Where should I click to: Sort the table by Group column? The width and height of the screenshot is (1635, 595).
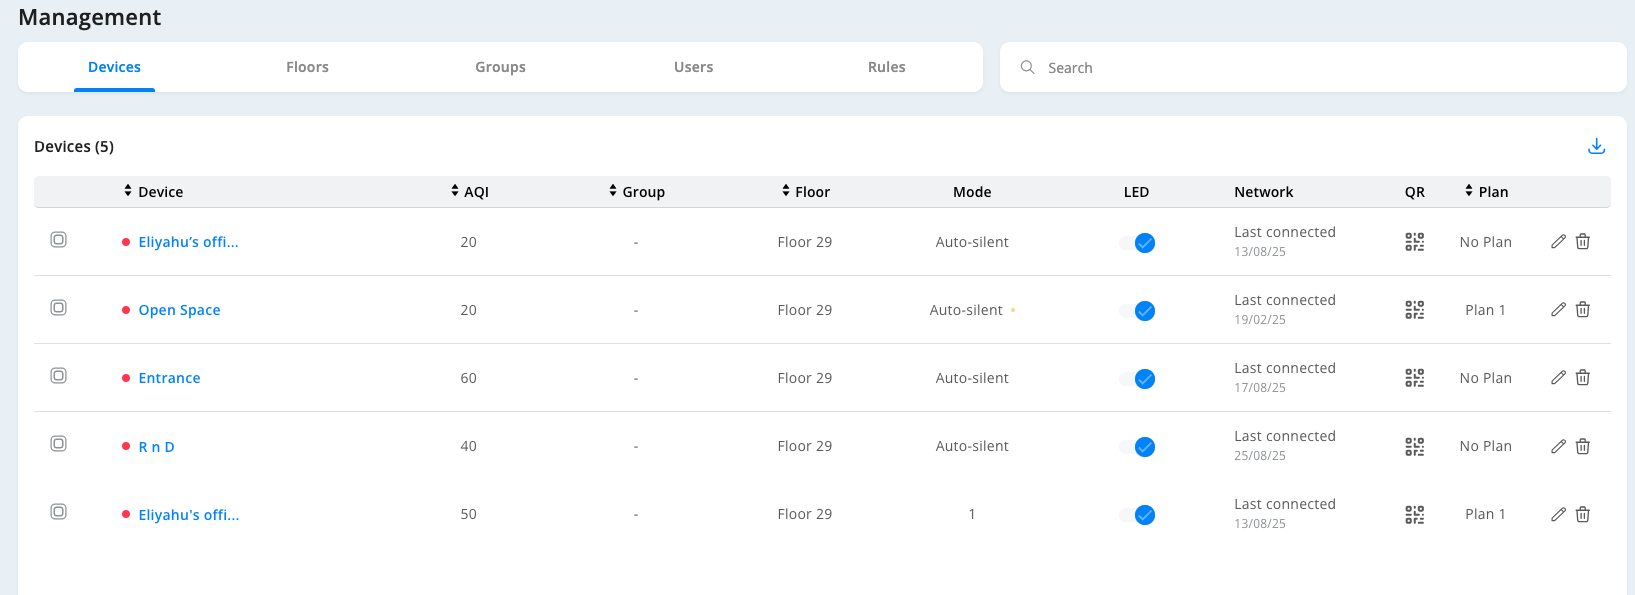(636, 192)
